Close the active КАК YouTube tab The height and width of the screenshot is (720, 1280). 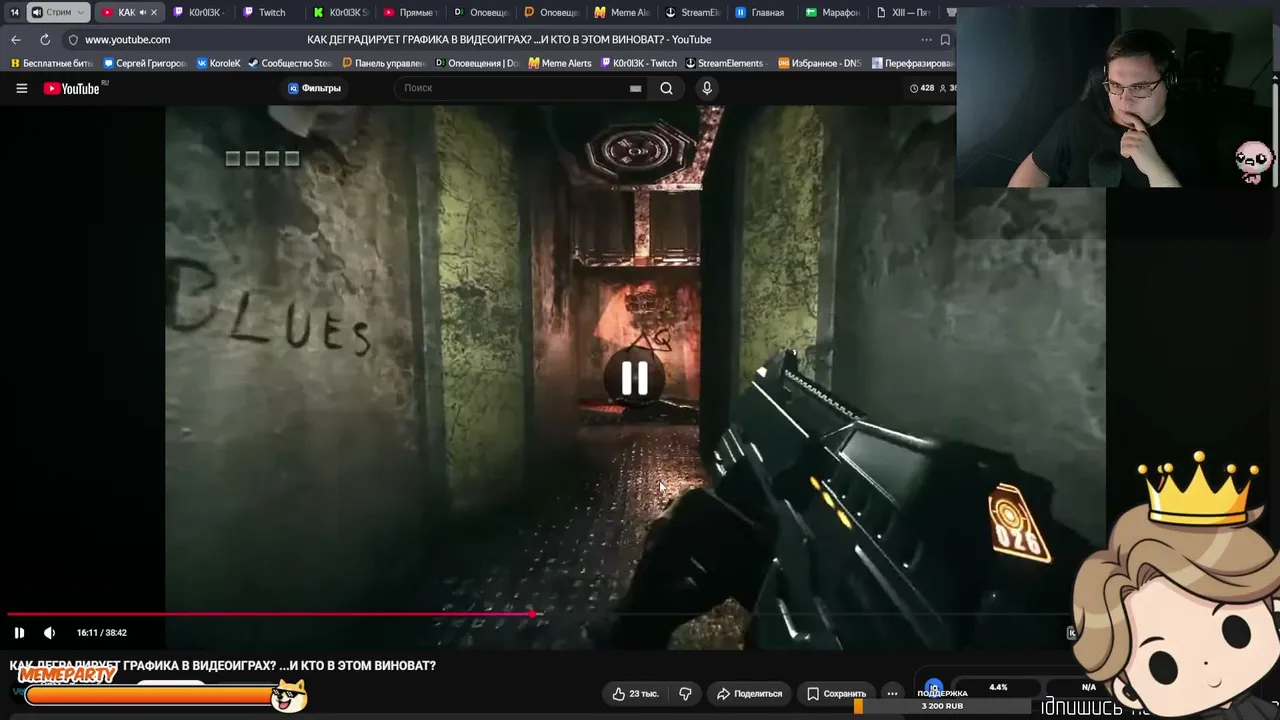[154, 13]
